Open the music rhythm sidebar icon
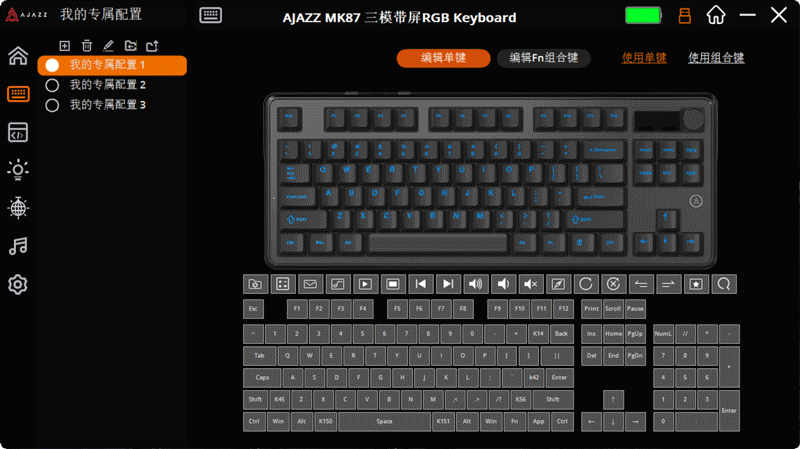 18,246
